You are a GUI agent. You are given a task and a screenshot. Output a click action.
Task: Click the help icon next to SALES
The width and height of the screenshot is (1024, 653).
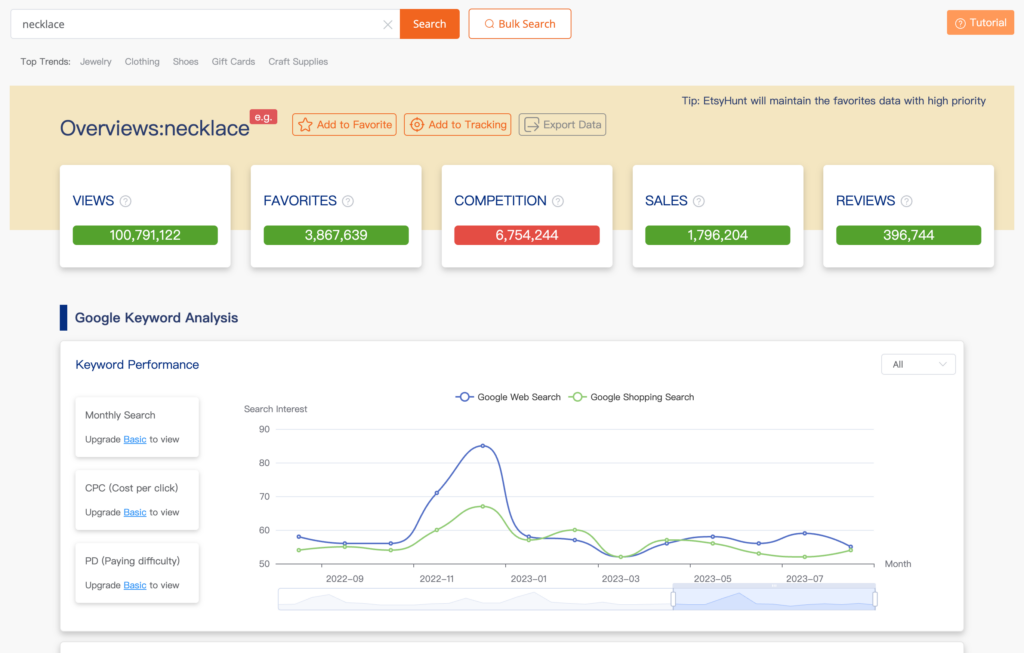[x=699, y=201]
